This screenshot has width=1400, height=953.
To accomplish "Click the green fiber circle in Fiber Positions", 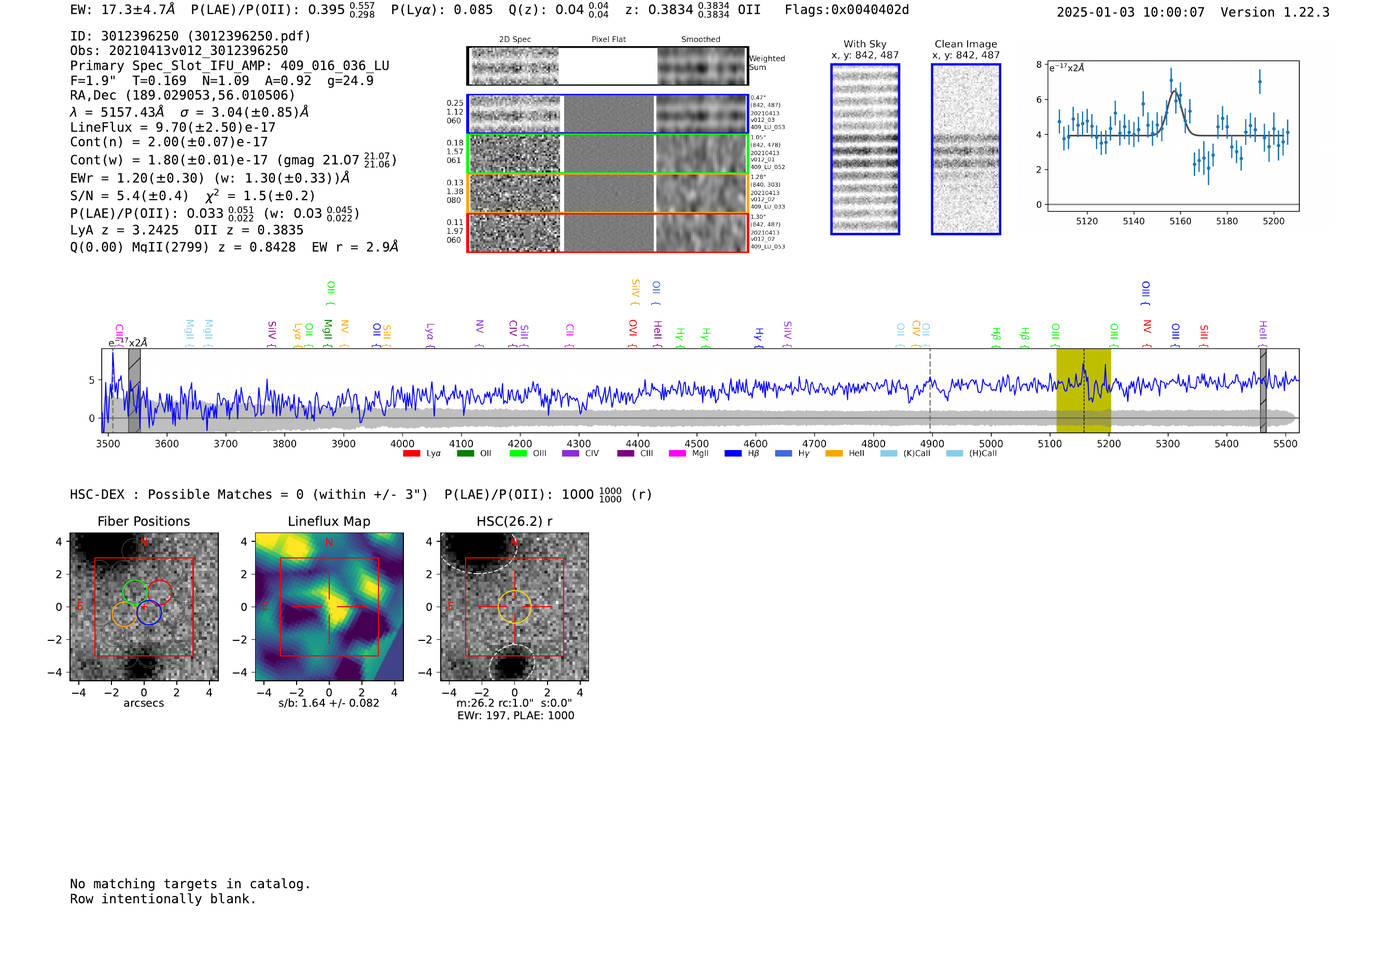I will 134,591.
